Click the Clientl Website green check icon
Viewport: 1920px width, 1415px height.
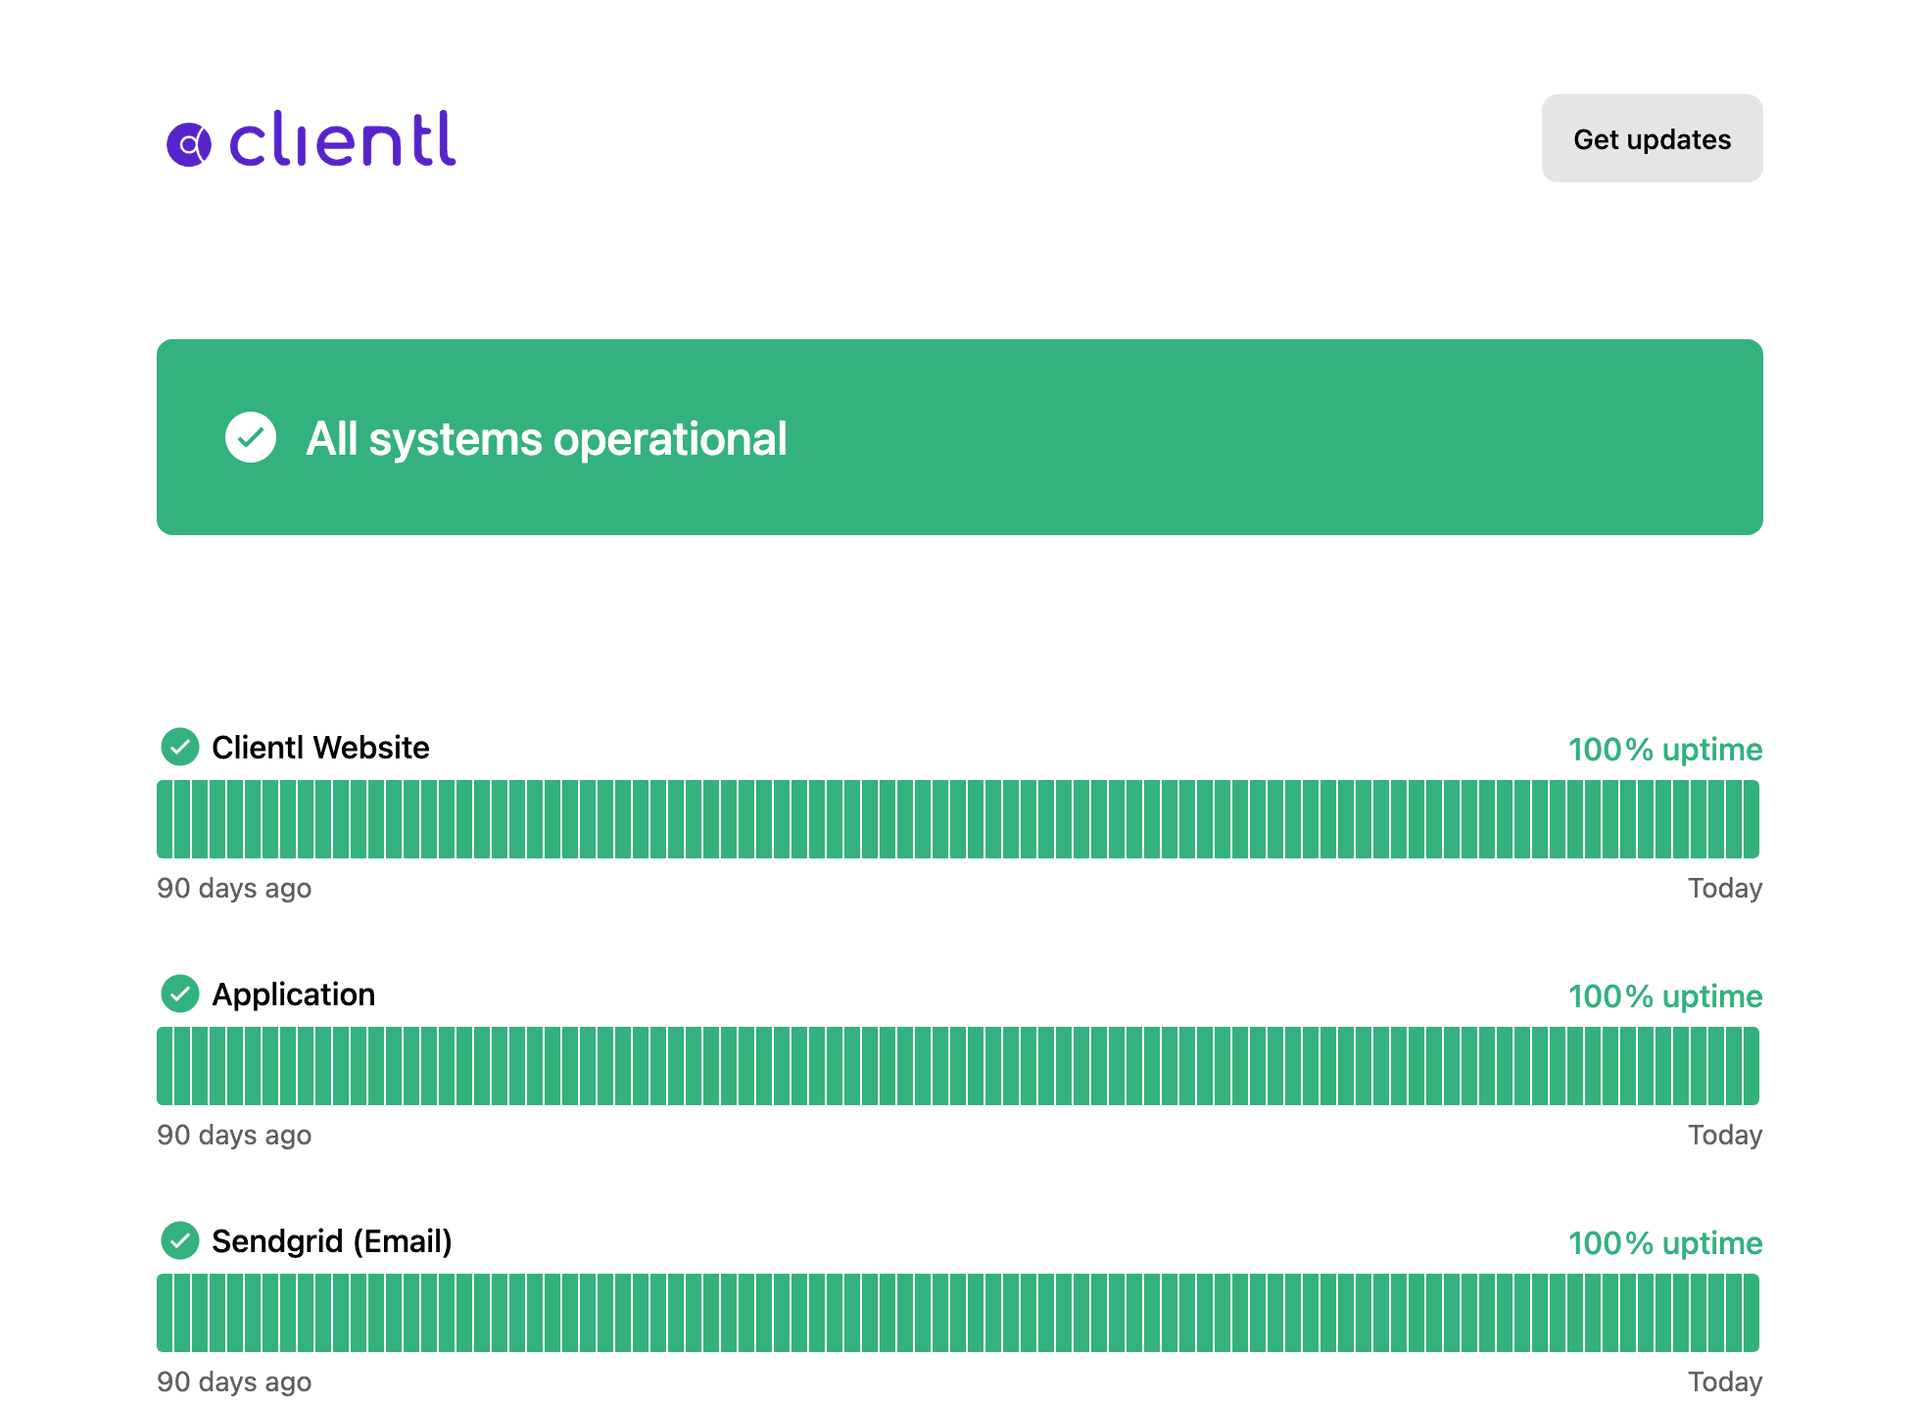coord(180,747)
